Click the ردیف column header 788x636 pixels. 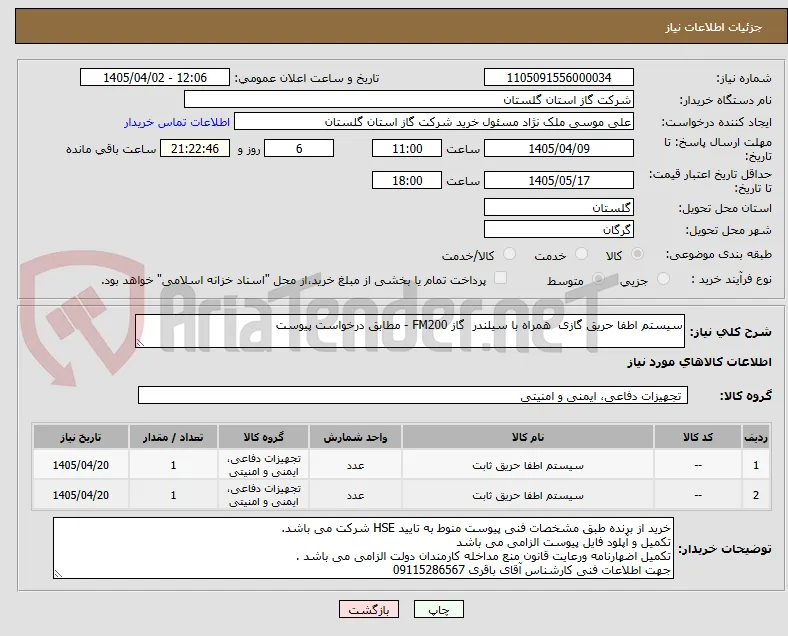pyautogui.click(x=755, y=437)
